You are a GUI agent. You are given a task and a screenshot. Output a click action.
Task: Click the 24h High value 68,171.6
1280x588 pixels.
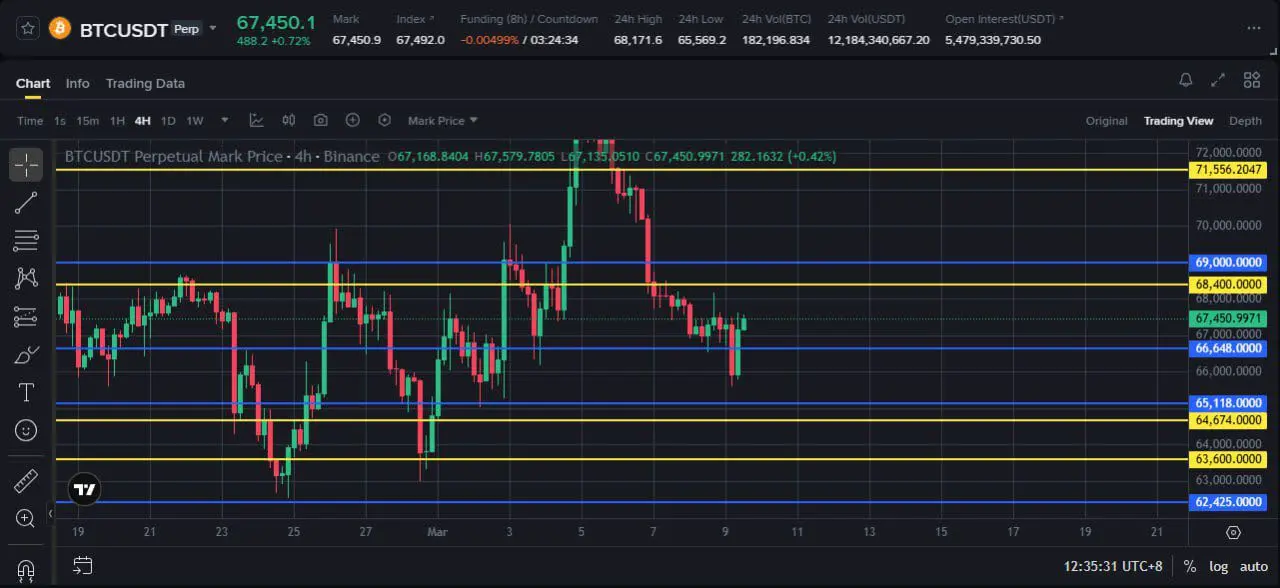click(638, 40)
